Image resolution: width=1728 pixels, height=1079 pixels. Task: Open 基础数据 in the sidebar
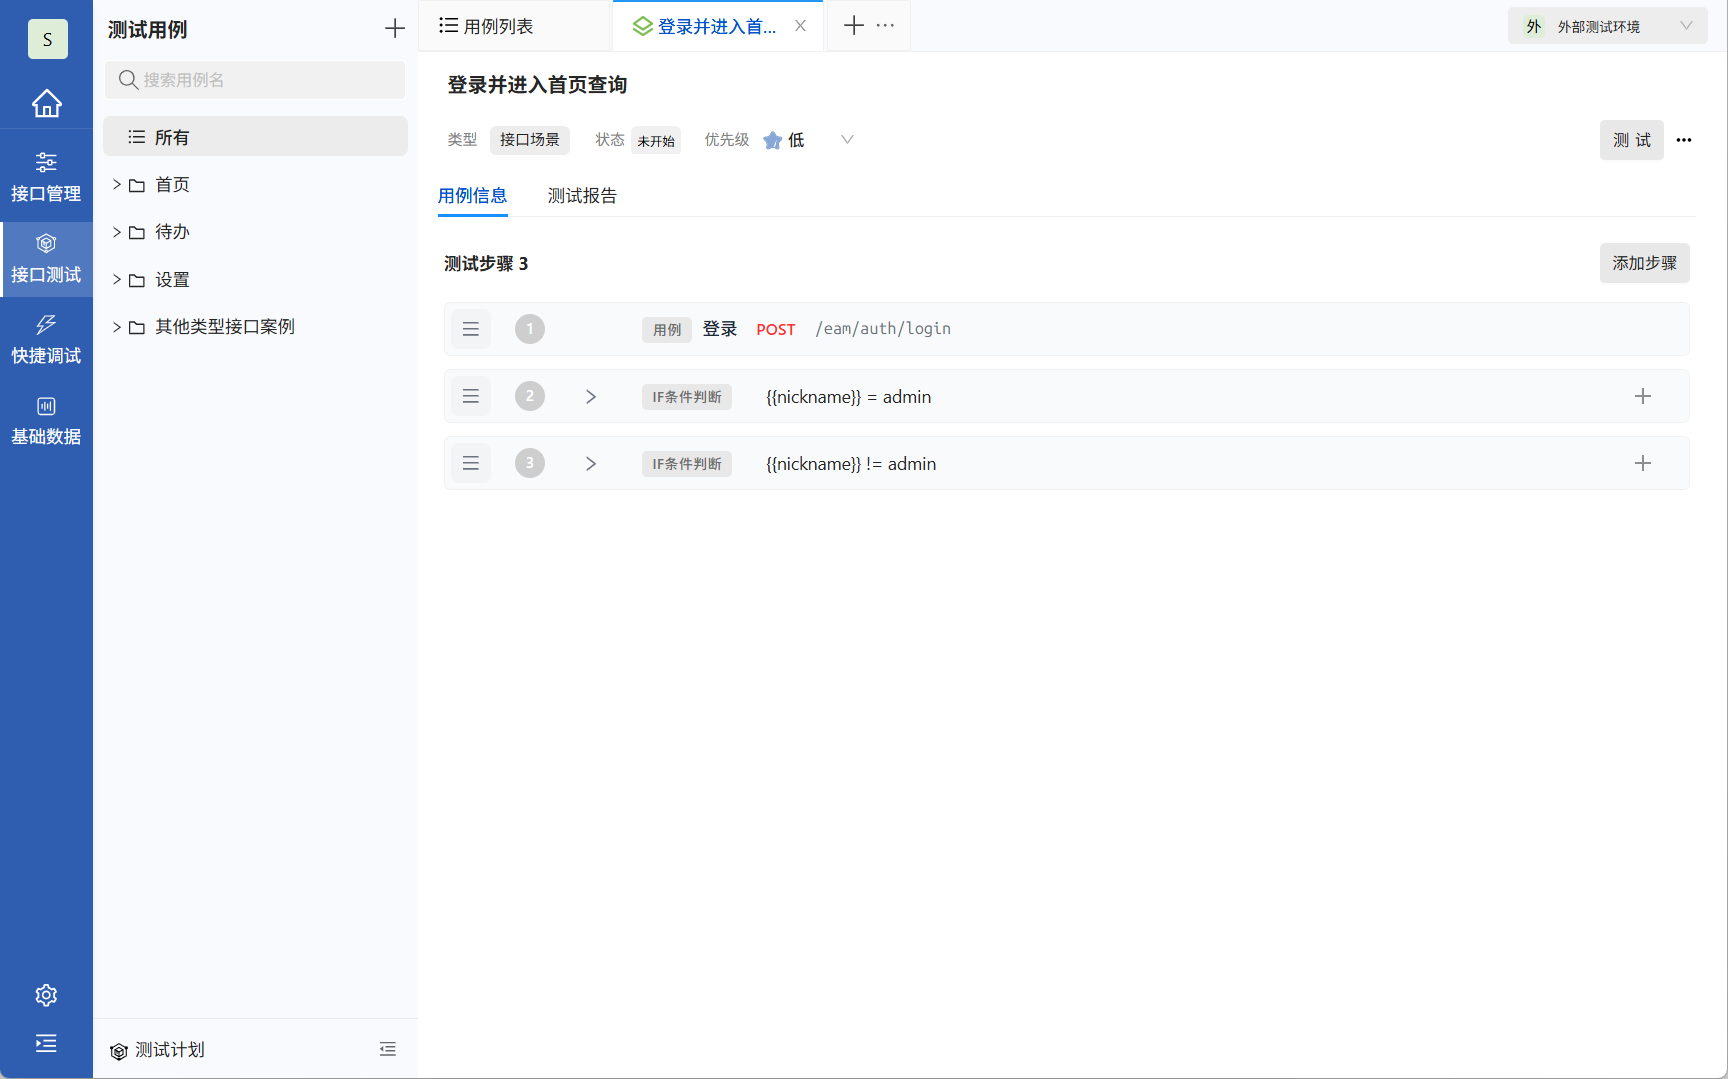(46, 420)
